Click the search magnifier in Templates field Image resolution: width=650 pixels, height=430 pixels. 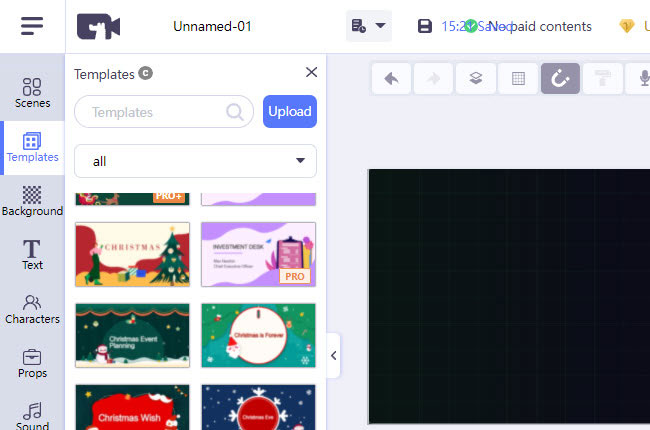coord(236,112)
